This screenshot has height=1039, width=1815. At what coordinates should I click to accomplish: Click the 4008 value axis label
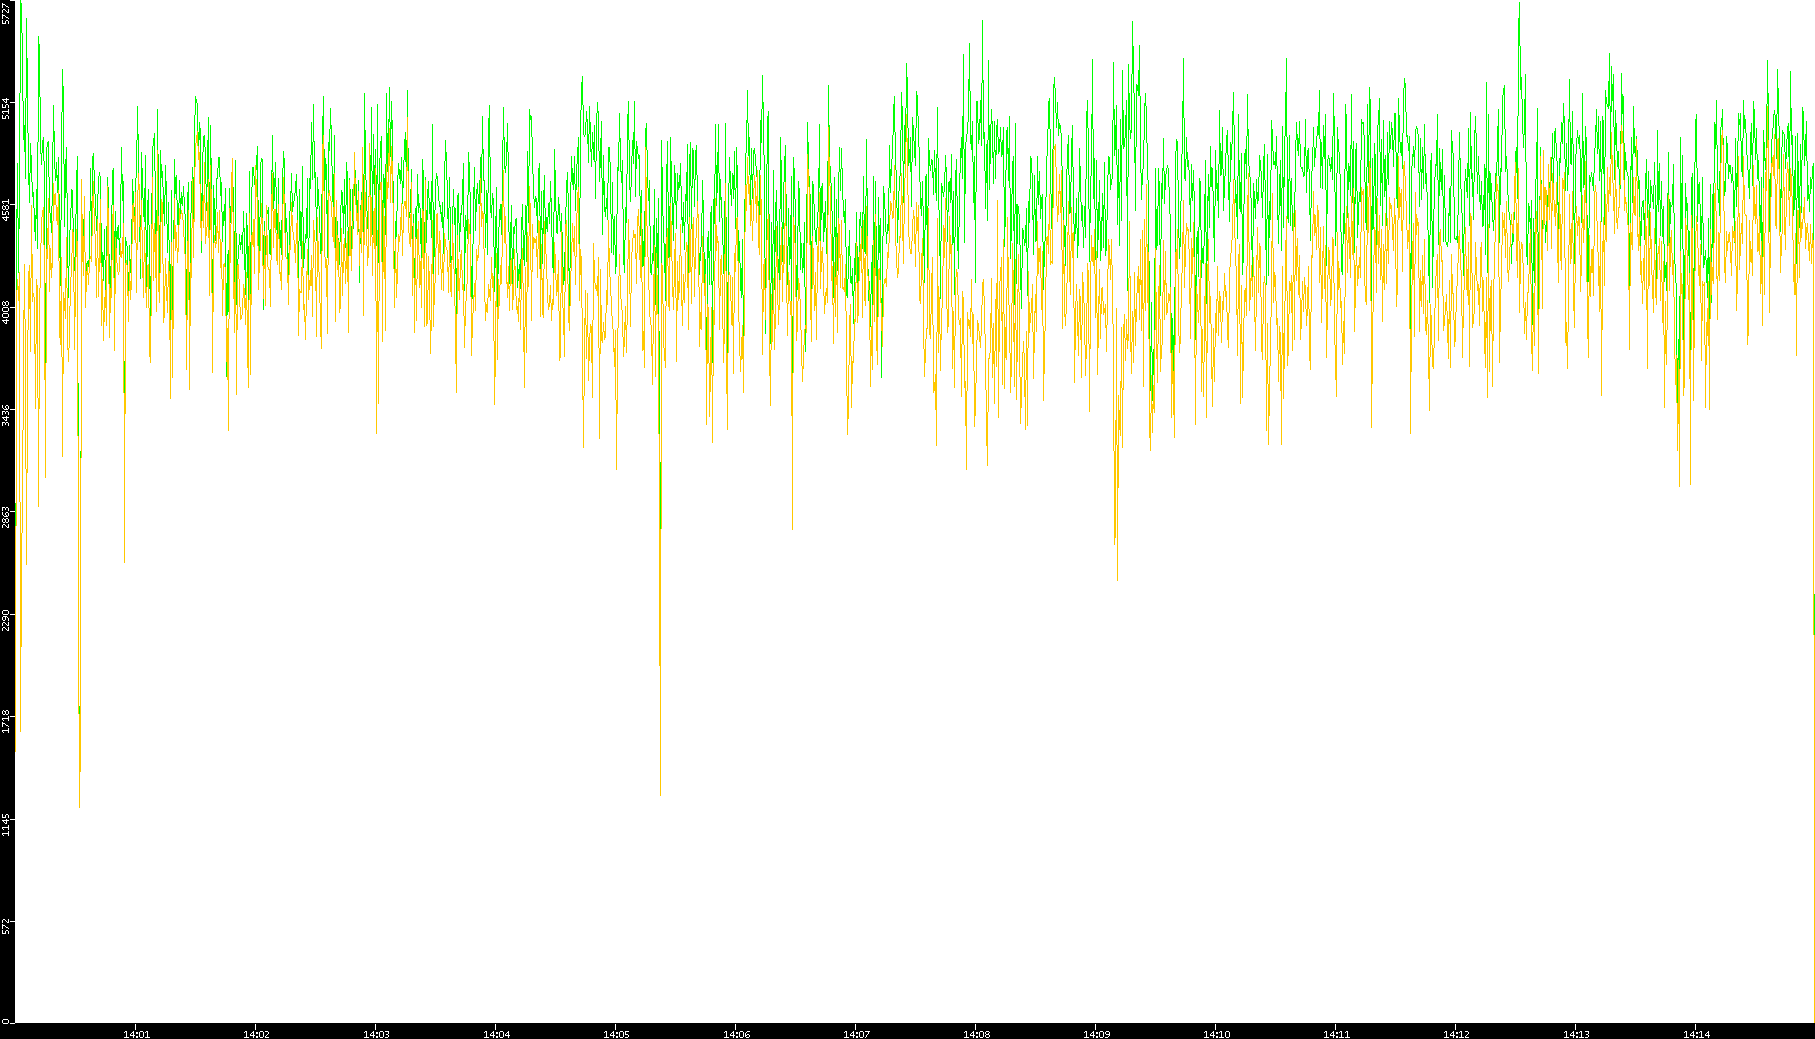coord(6,312)
